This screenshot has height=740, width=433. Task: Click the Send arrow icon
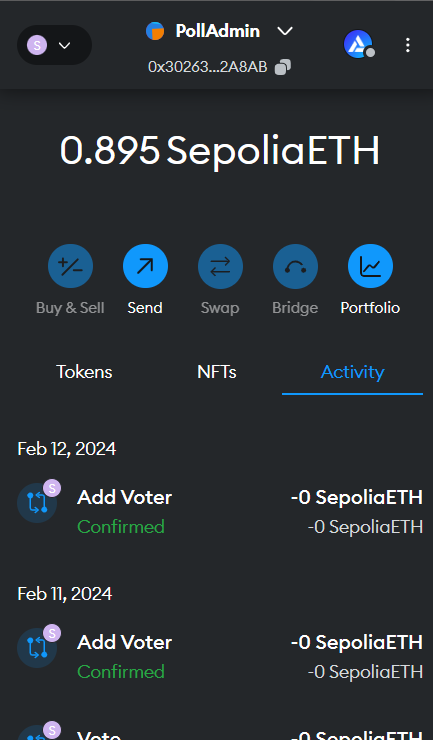click(x=145, y=266)
